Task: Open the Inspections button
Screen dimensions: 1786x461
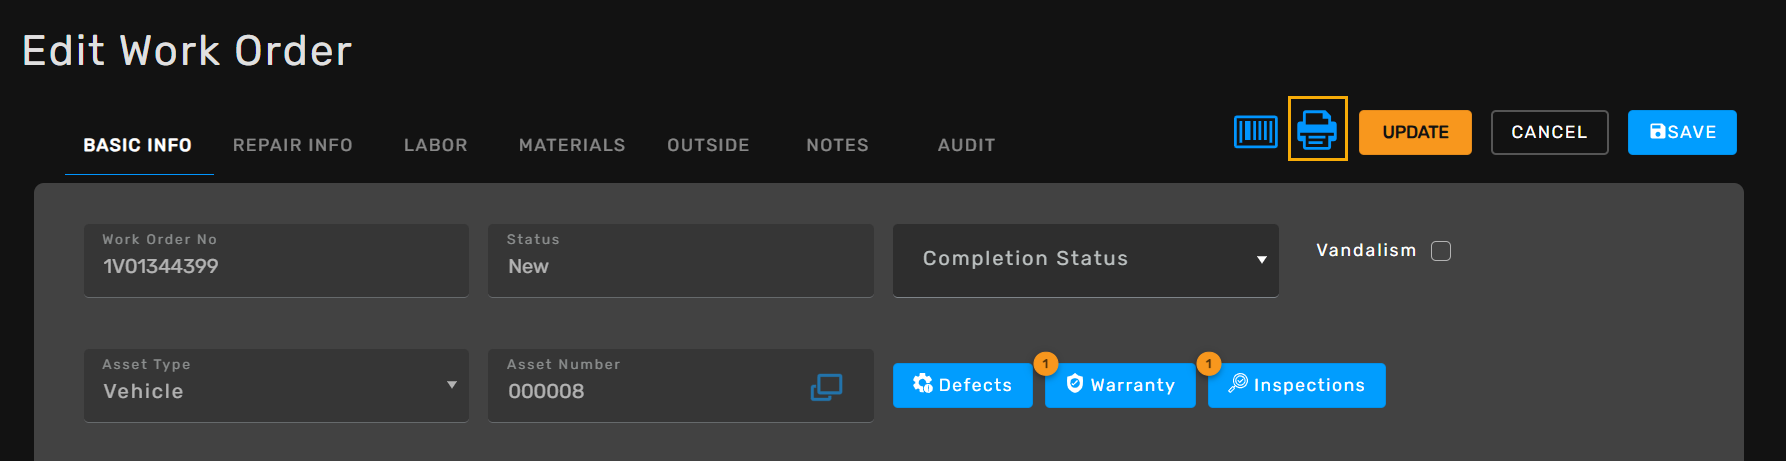Action: point(1296,385)
